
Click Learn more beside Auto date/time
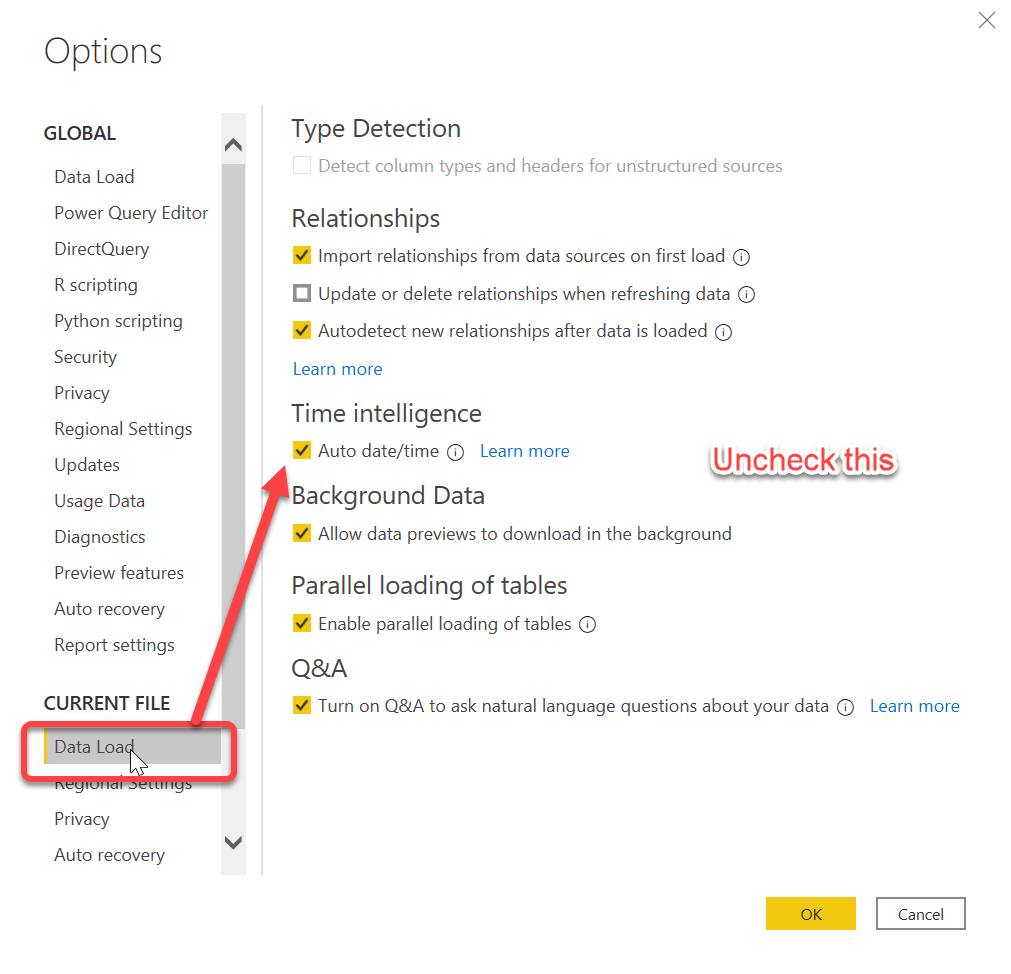click(x=525, y=451)
